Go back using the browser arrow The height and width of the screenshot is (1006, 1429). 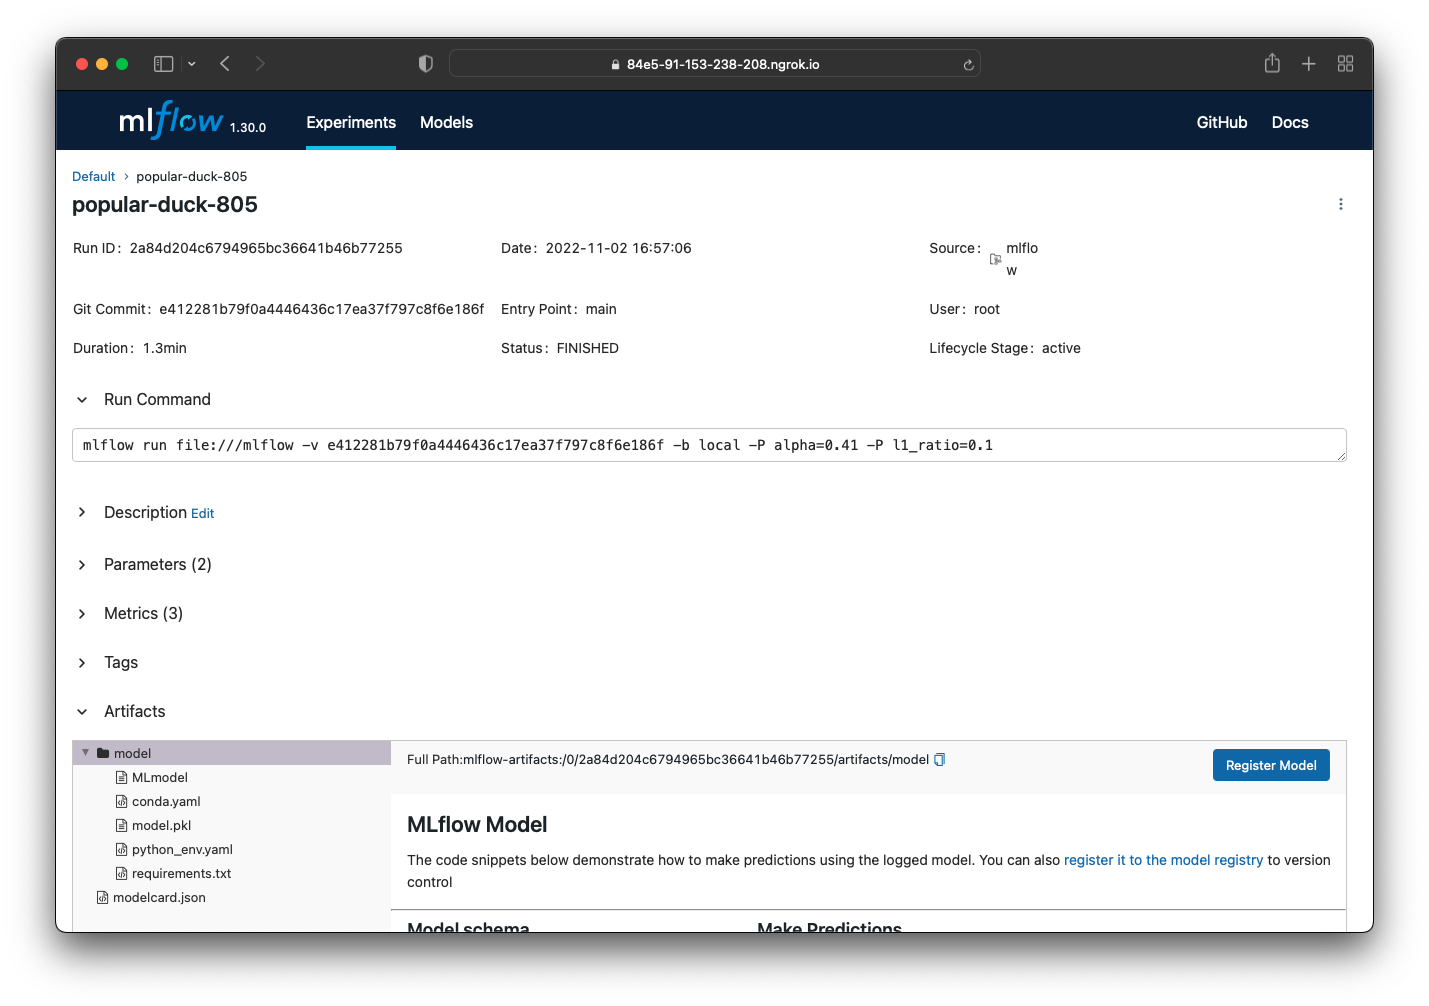[x=225, y=64]
